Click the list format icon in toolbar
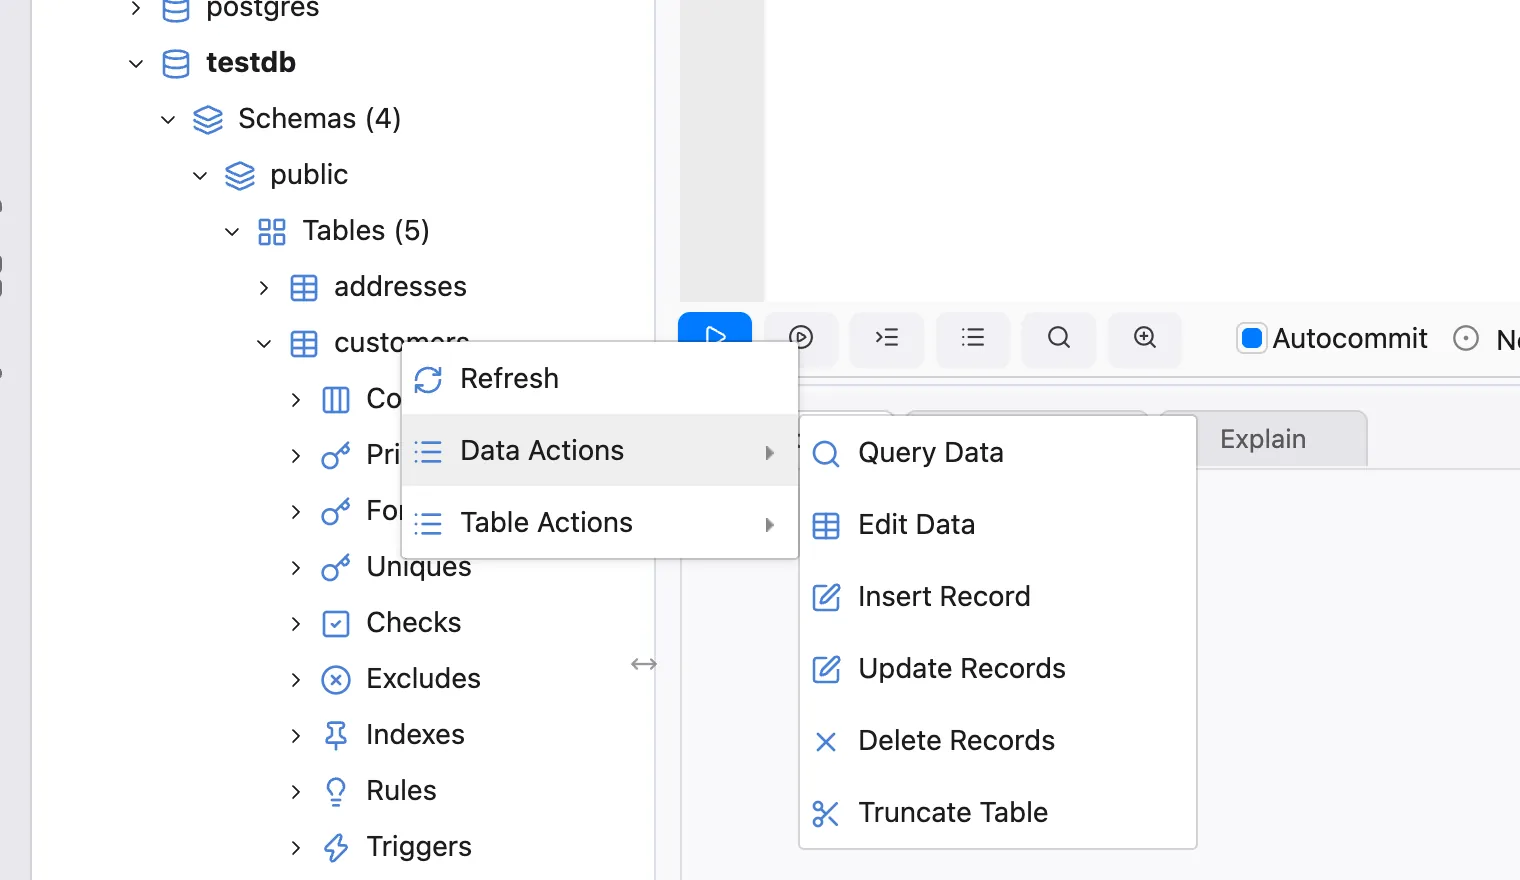The image size is (1520, 880). (973, 337)
